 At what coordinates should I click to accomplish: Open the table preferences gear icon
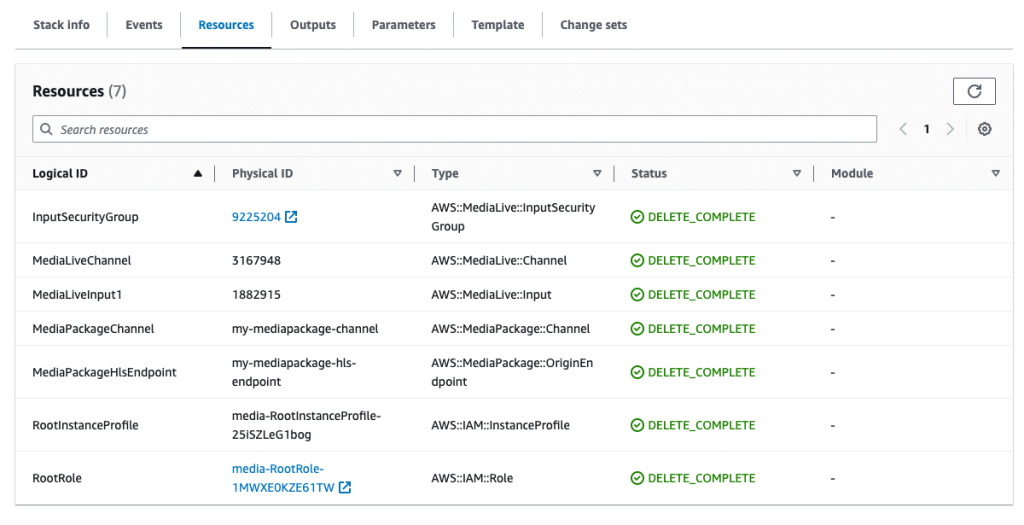[985, 129]
